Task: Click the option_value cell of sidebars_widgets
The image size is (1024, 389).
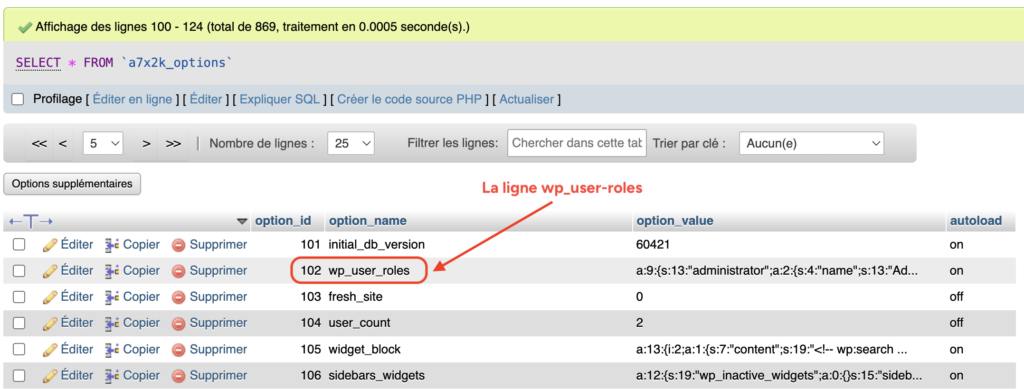Action: click(x=778, y=375)
